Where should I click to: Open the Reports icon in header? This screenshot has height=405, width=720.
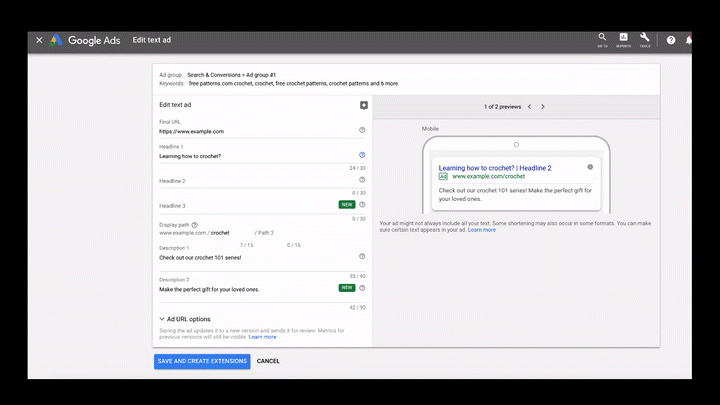point(623,39)
